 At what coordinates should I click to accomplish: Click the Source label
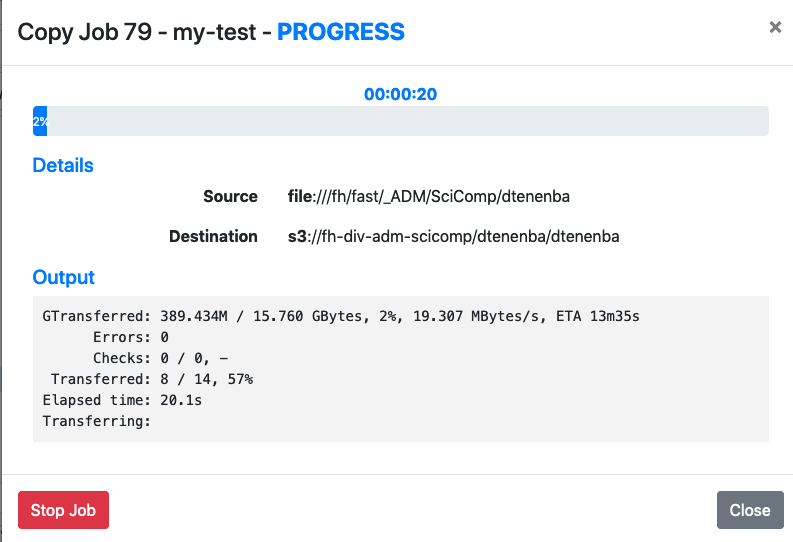tap(231, 196)
